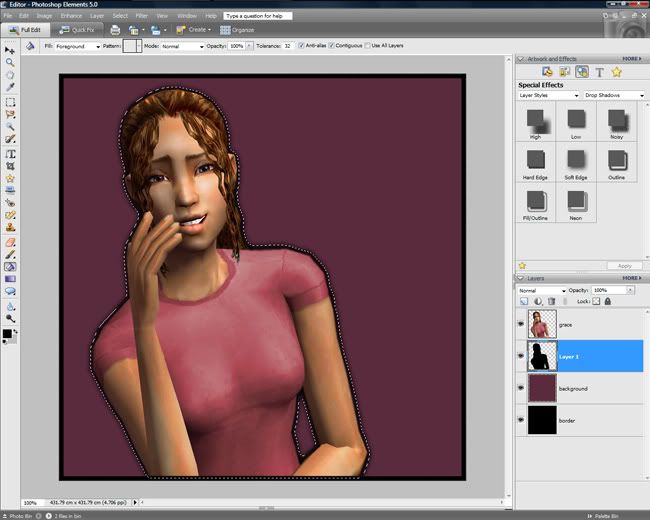The height and width of the screenshot is (520, 650).
Task: Select the Move tool
Action: 10,51
